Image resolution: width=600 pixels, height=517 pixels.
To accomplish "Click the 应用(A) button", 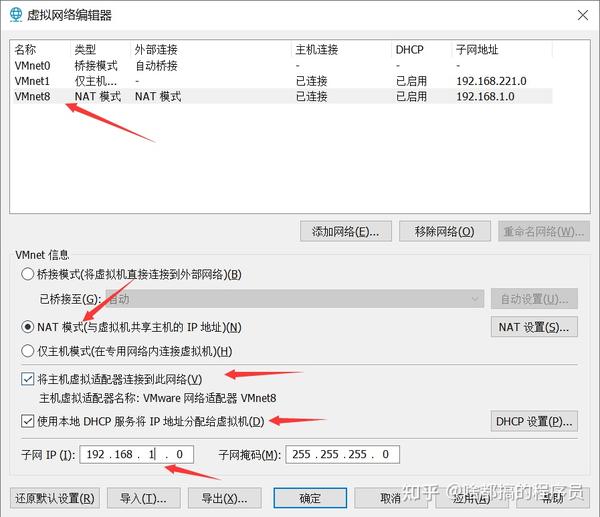I will click(x=472, y=498).
